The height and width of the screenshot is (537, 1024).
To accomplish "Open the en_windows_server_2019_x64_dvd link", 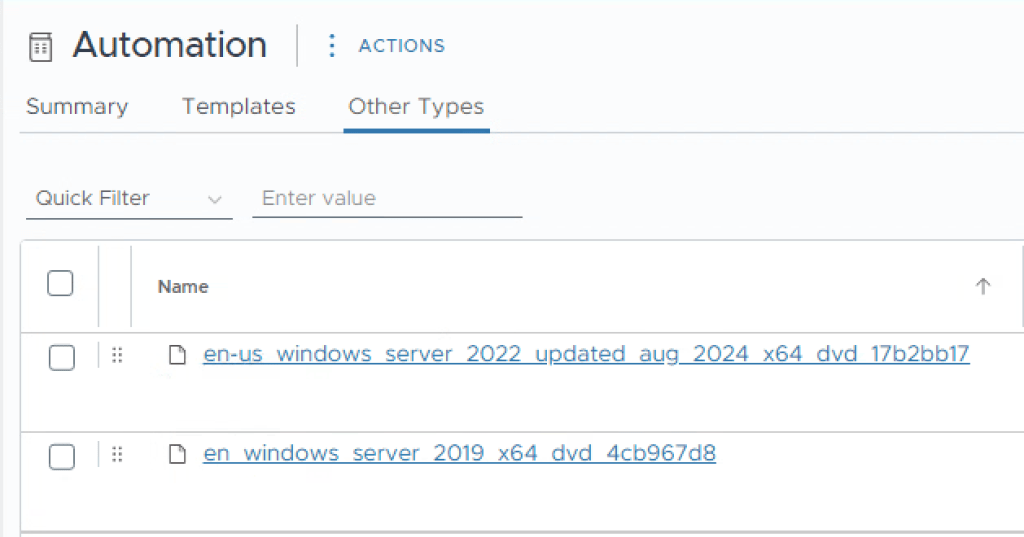I will [459, 454].
